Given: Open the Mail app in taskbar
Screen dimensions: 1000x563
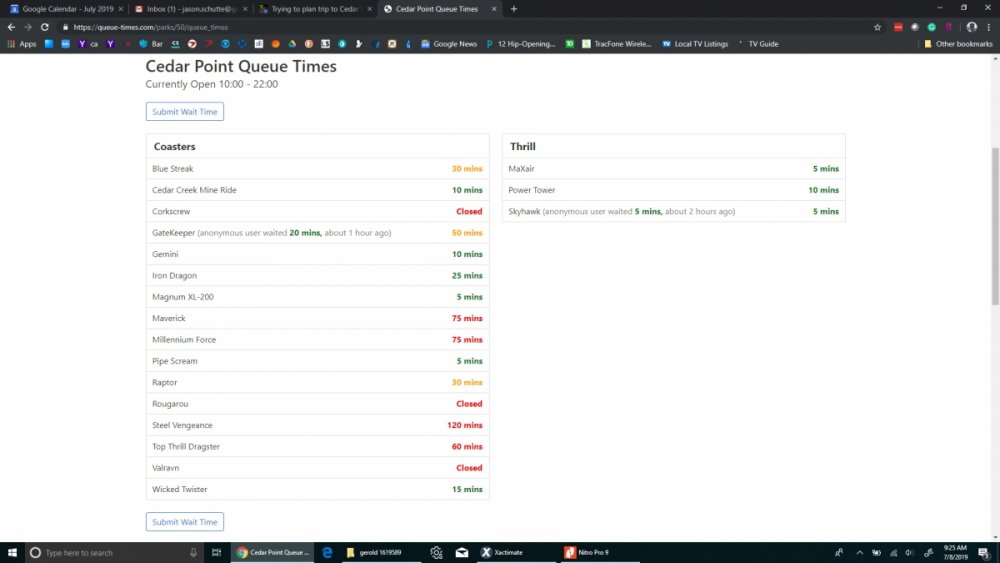Looking at the screenshot, I should (x=462, y=552).
